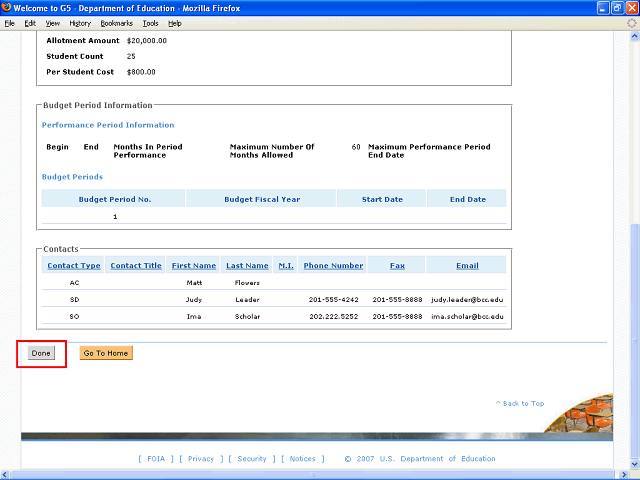Click the vertical scrollbar down arrow
The image size is (640, 480).
635,464
